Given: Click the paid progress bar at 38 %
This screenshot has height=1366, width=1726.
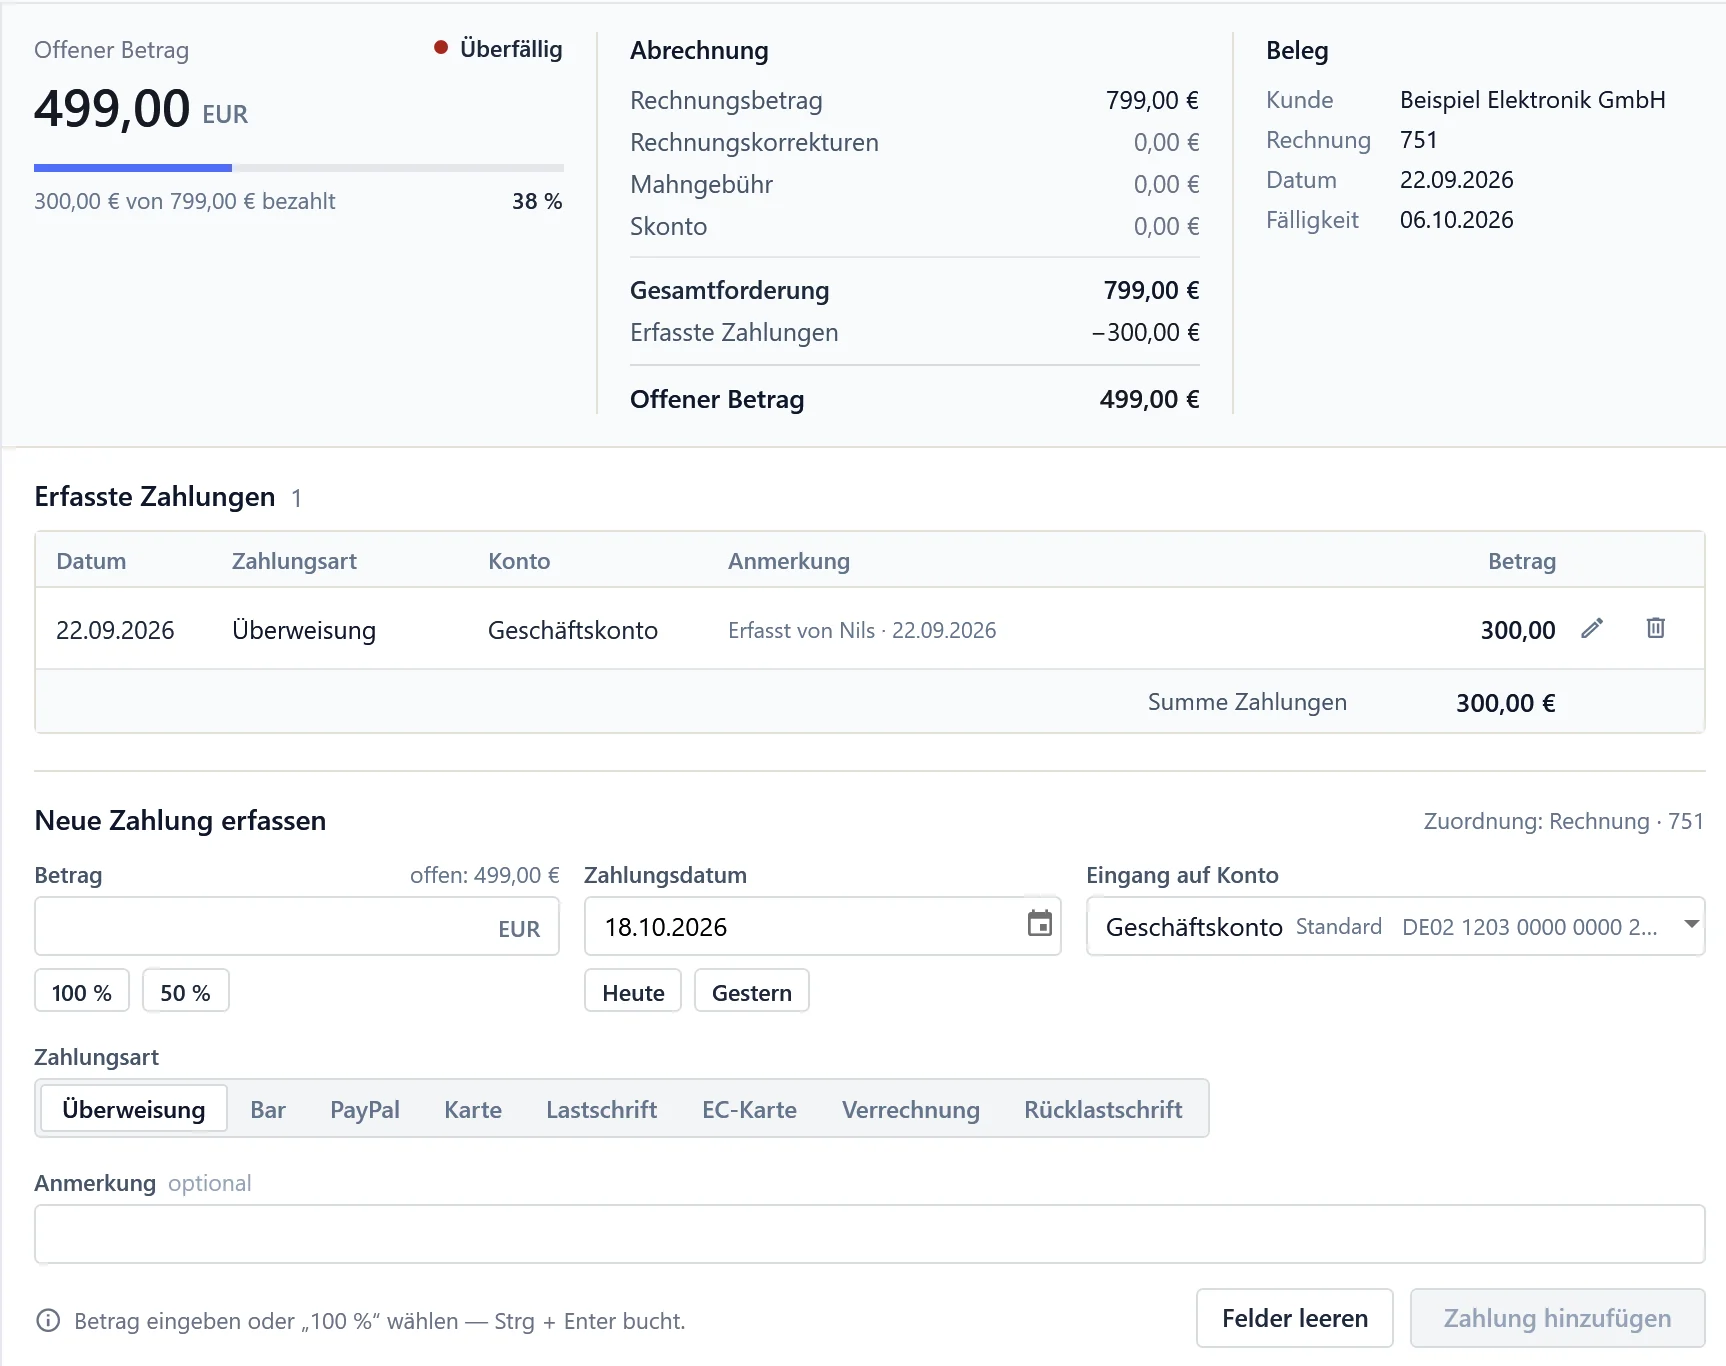Looking at the screenshot, I should click(299, 168).
